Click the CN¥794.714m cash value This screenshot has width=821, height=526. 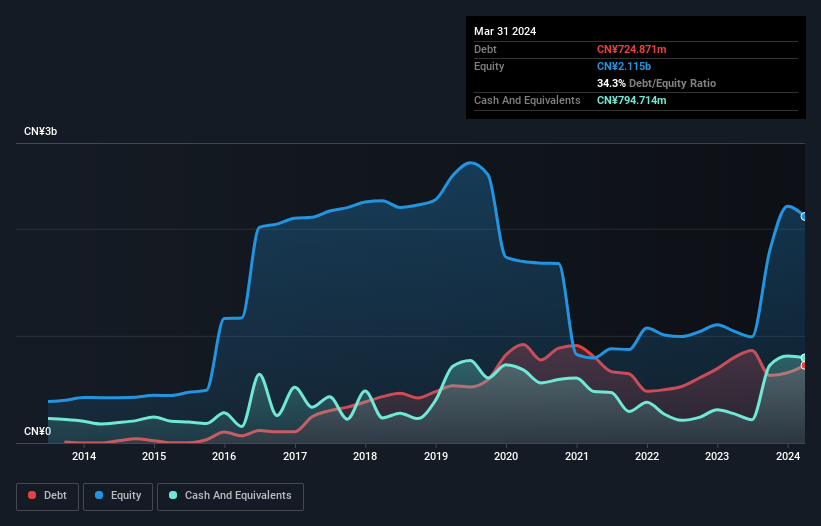pyautogui.click(x=631, y=100)
